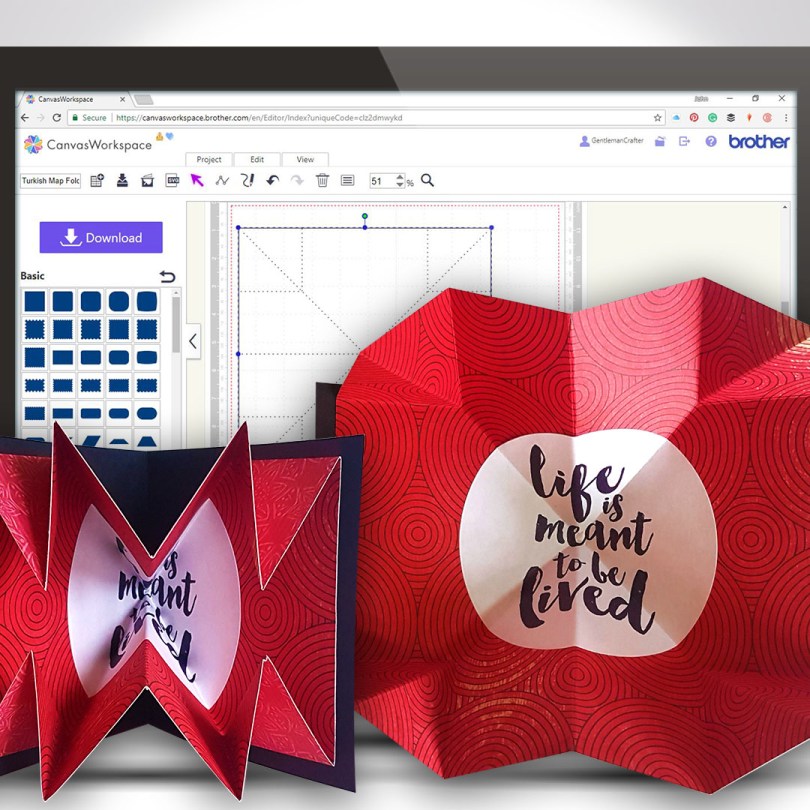The height and width of the screenshot is (810, 810).
Task: Select the purple arrow selection tool
Action: 198,181
